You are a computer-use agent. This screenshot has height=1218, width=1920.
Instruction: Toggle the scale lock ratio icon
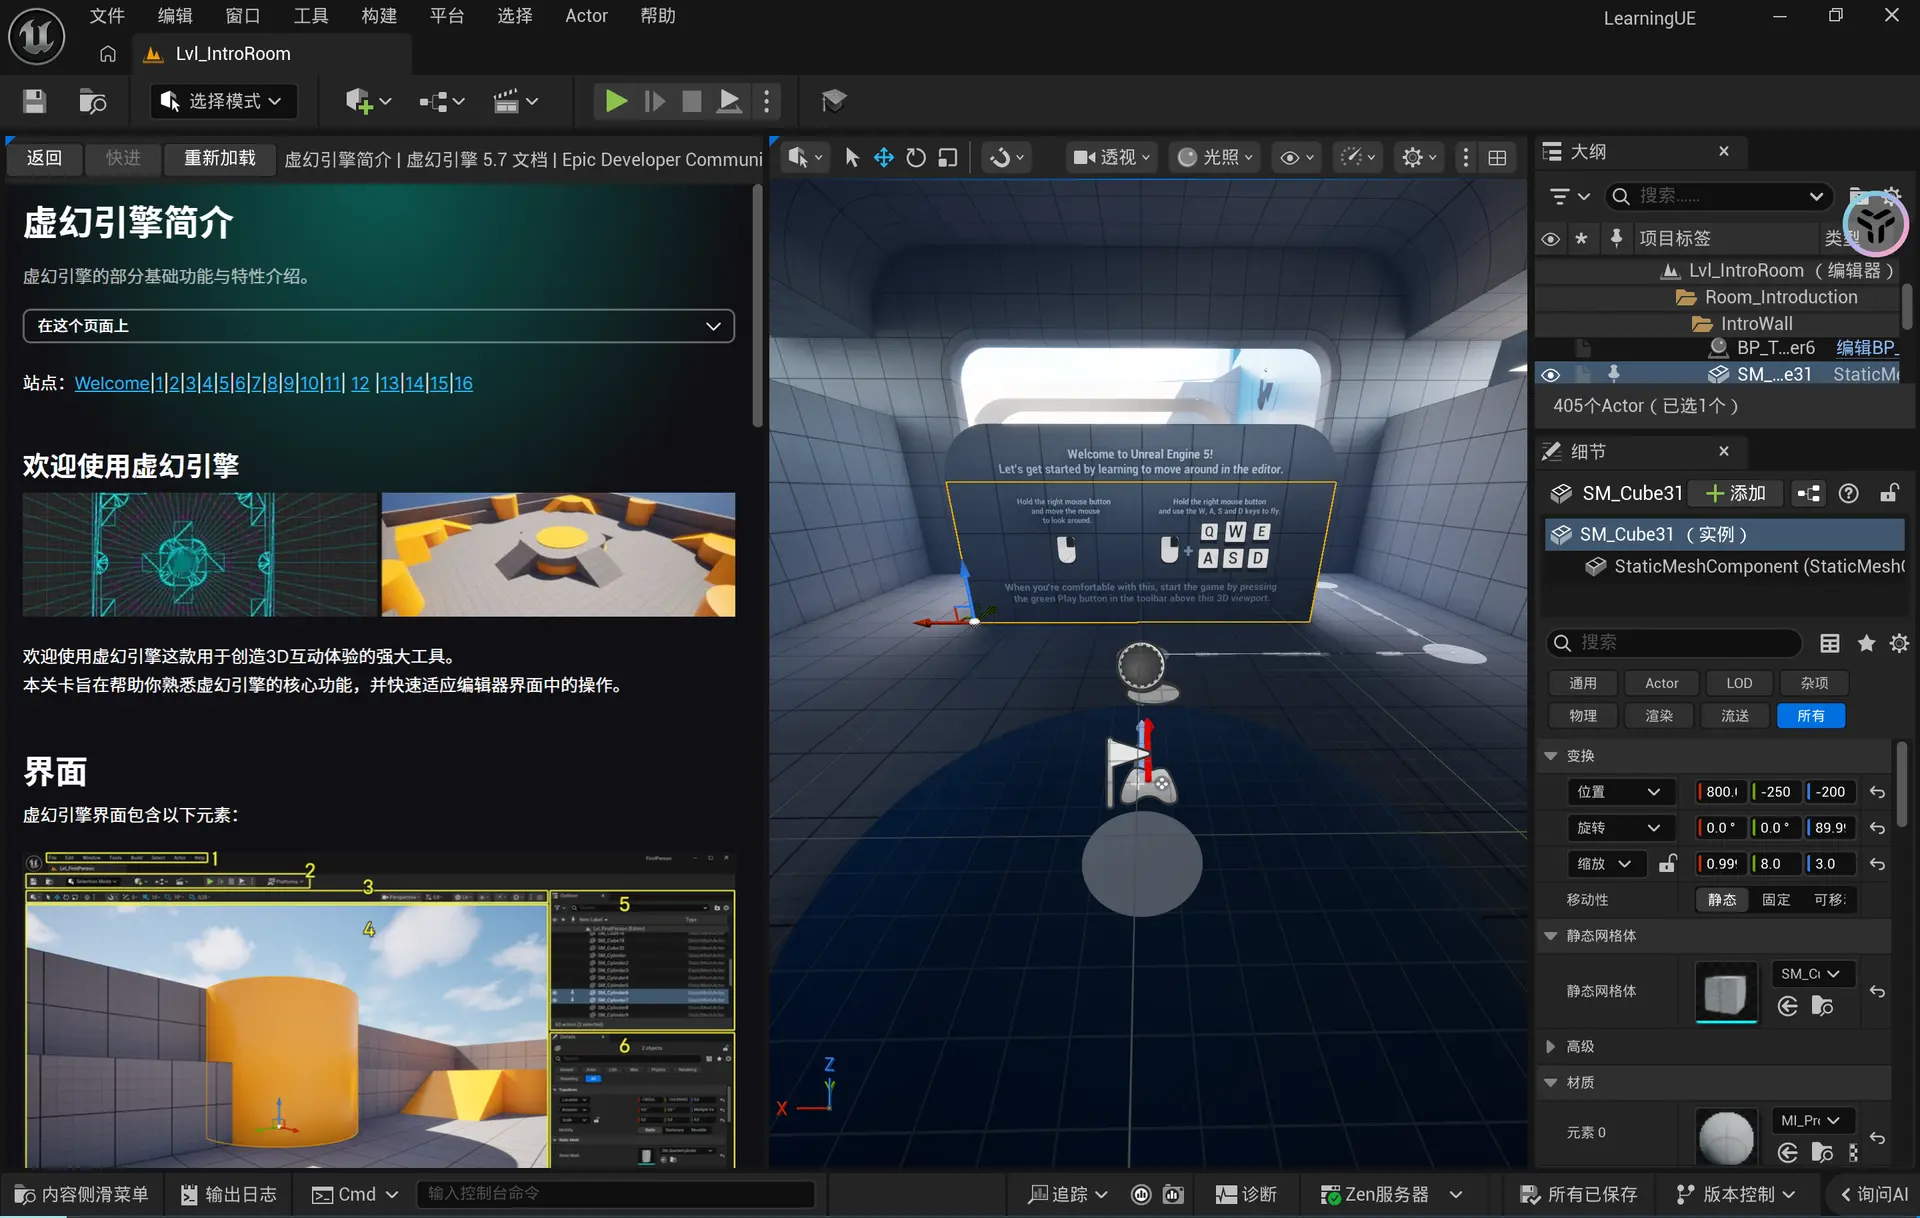[1667, 864]
